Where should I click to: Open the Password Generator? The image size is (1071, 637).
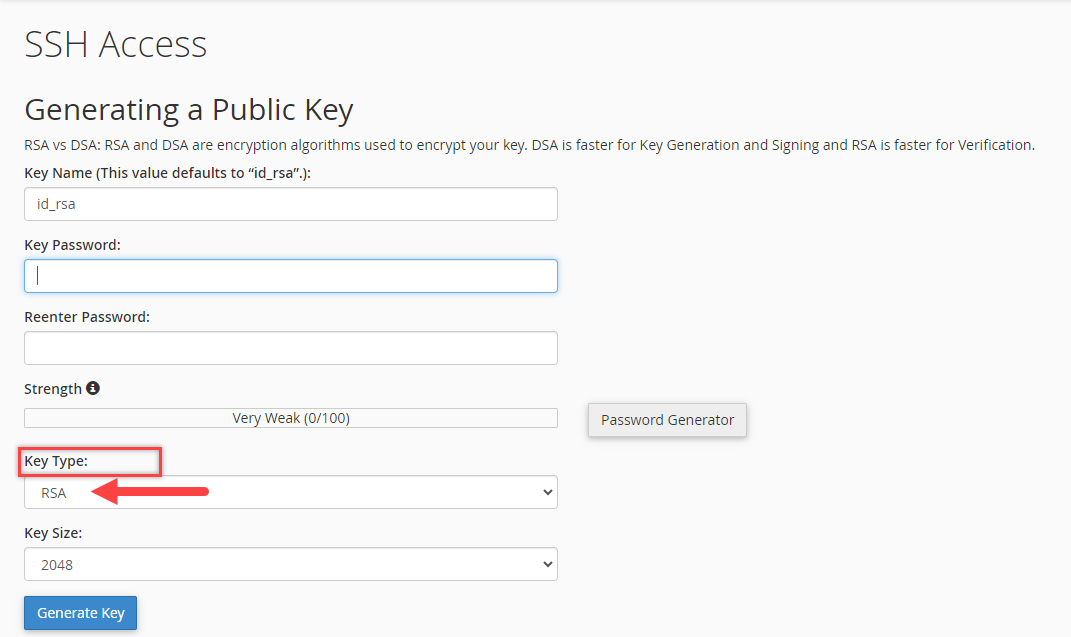[x=667, y=420]
